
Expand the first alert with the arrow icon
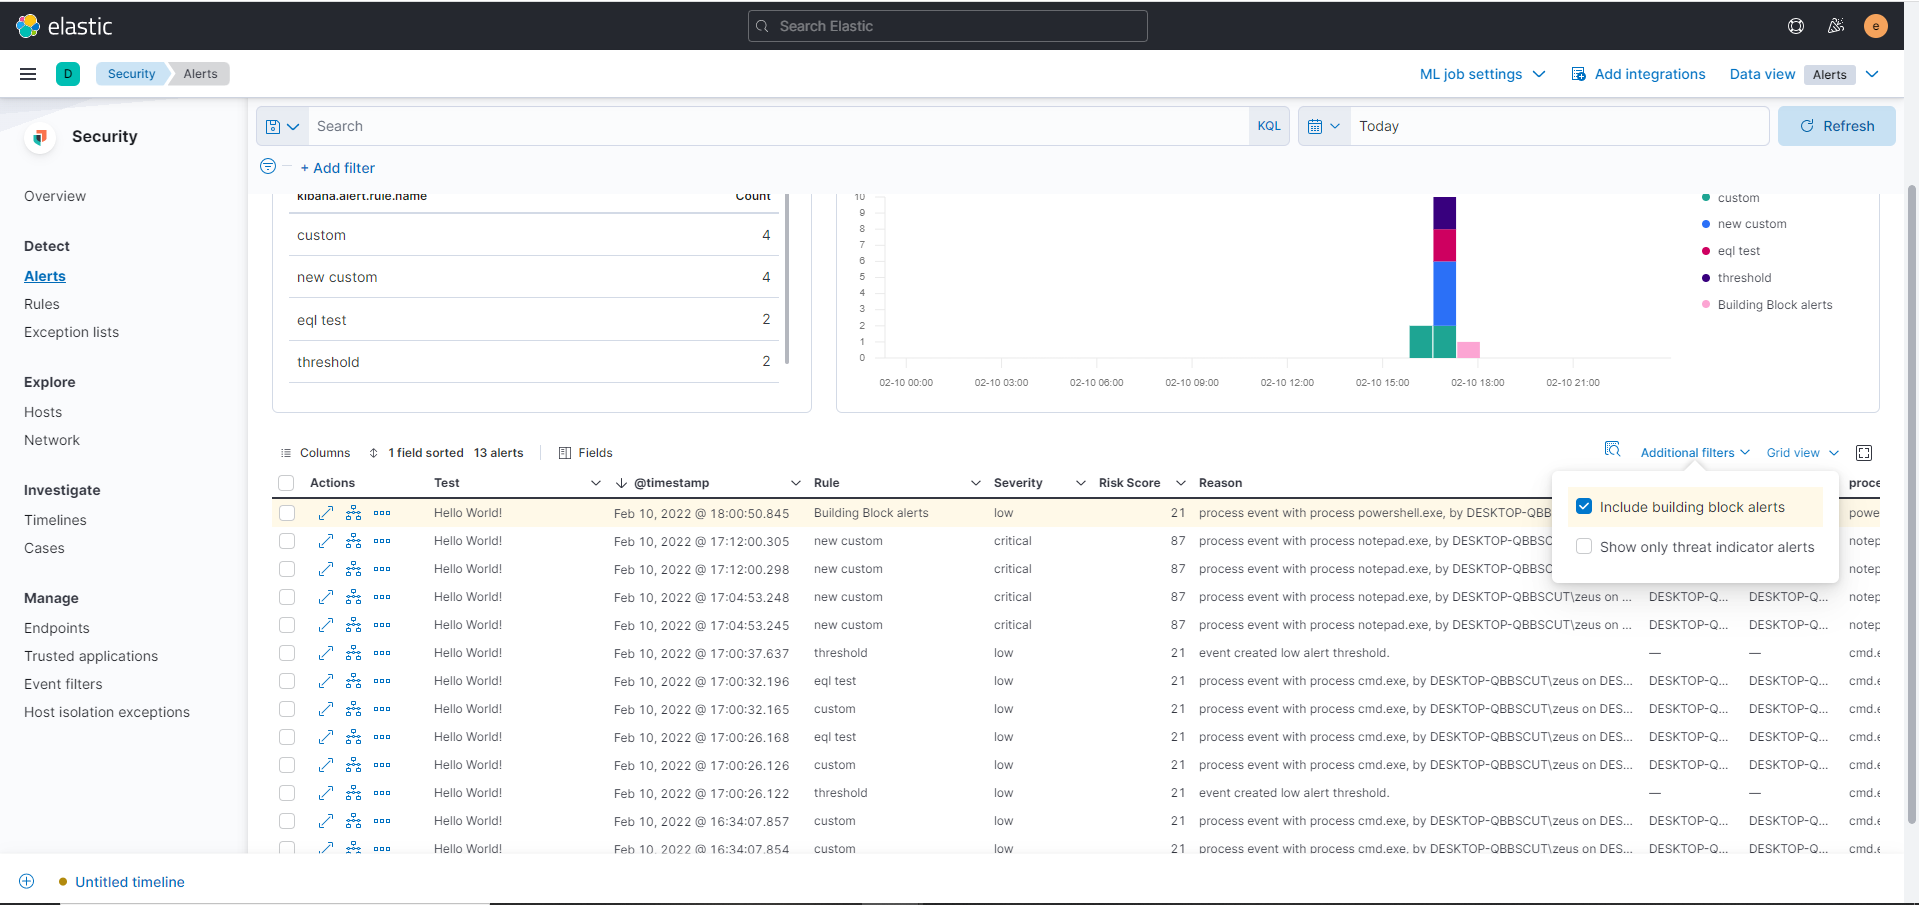coord(324,512)
